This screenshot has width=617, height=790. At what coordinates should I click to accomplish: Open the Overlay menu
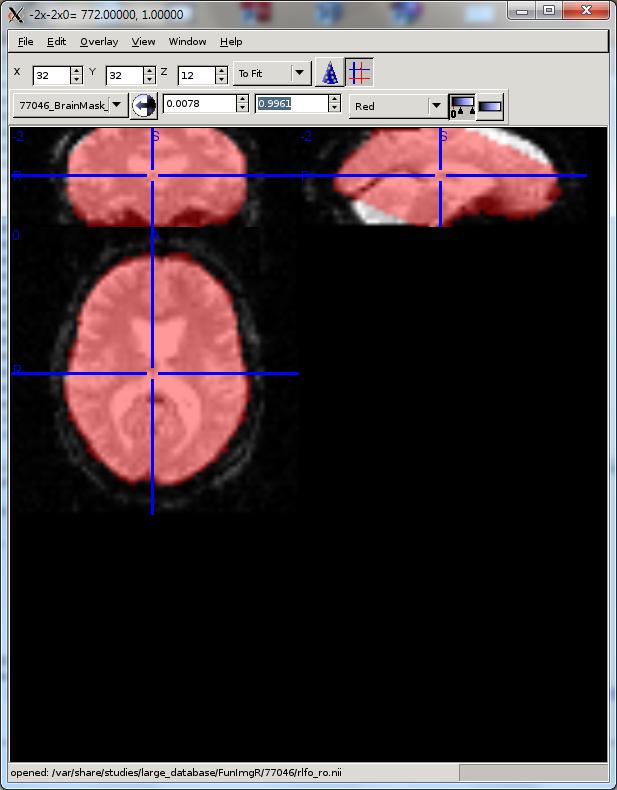[x=98, y=42]
